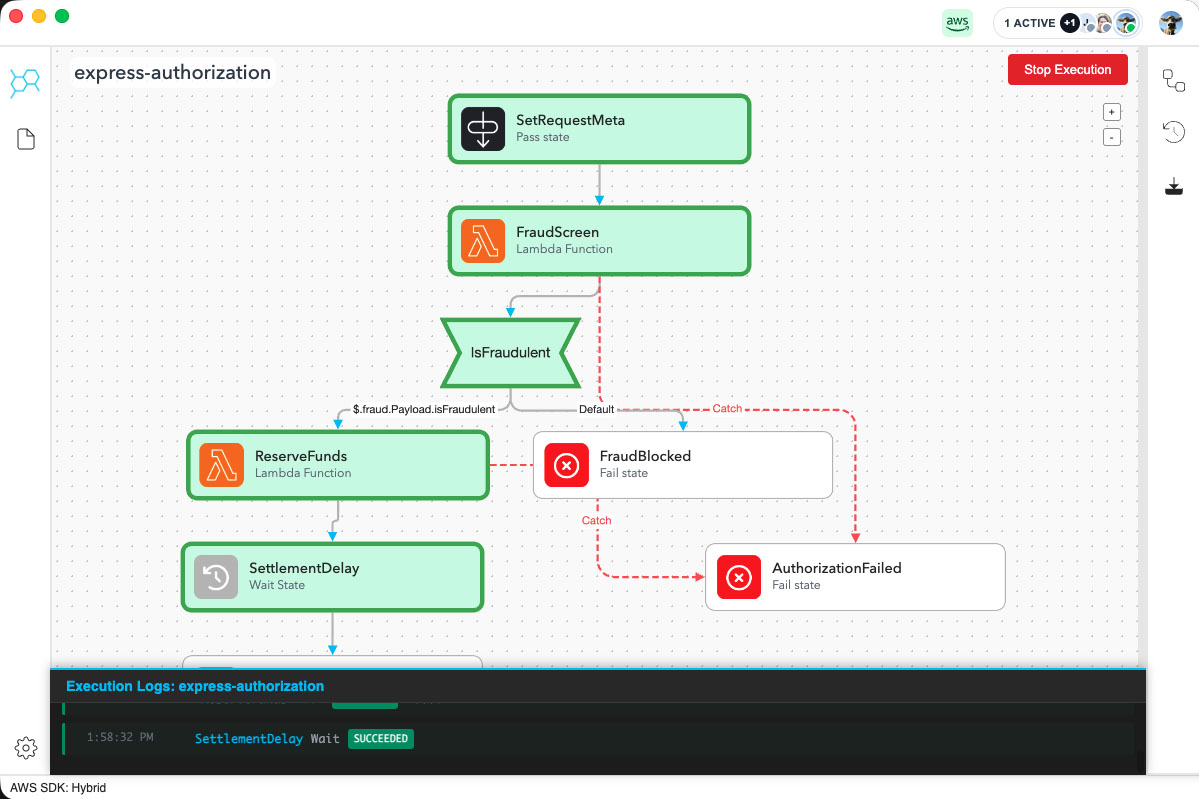Screen dimensions: 1199x799
Task: Click the download export icon
Action: (1174, 187)
